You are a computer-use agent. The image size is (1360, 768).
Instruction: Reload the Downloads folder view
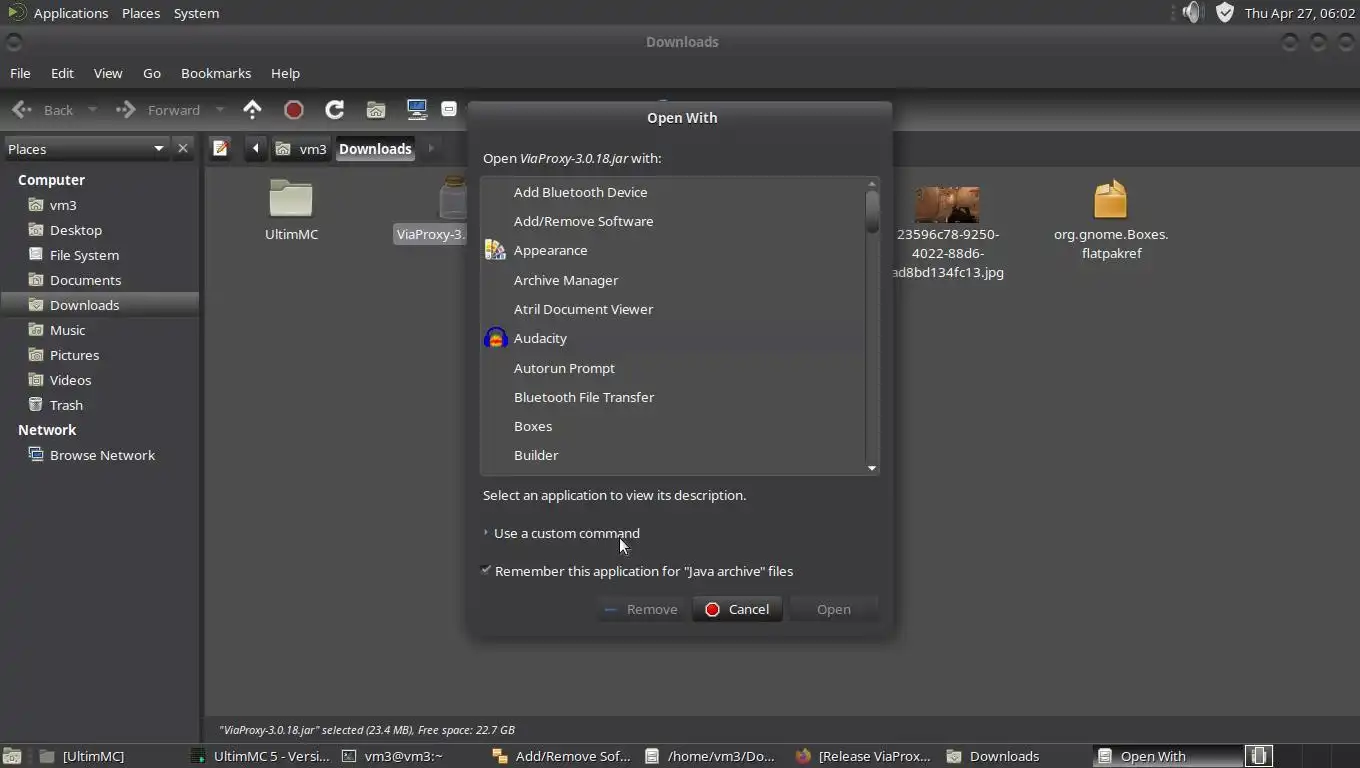point(335,110)
